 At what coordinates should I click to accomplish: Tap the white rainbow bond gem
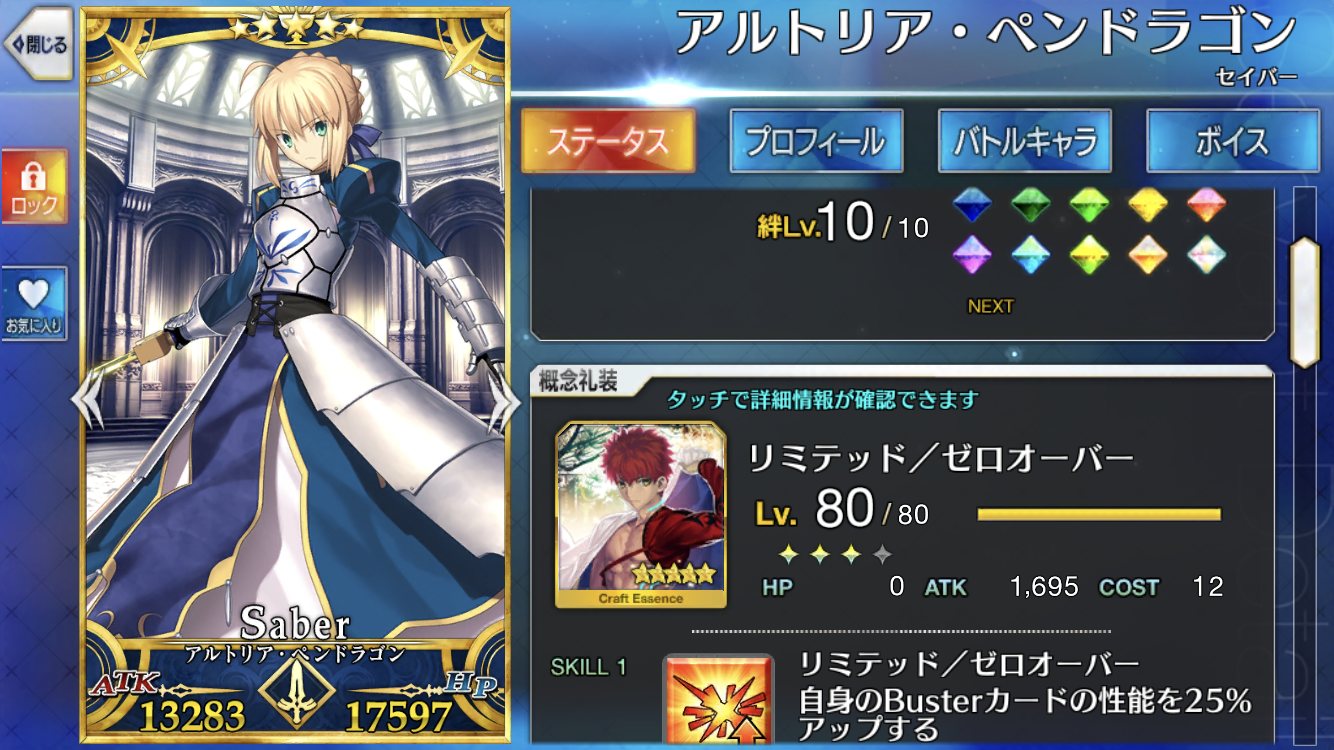1206,254
